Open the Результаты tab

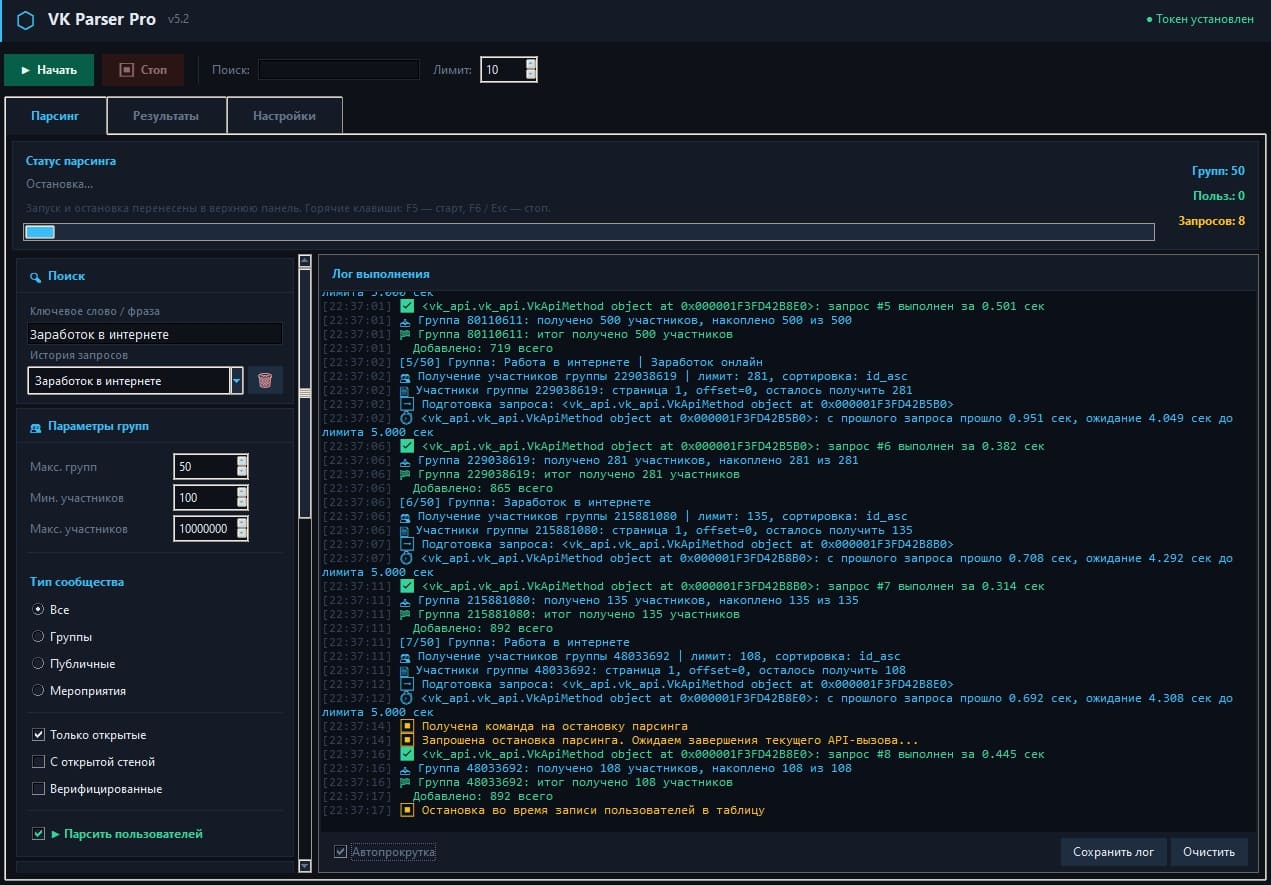(x=166, y=116)
